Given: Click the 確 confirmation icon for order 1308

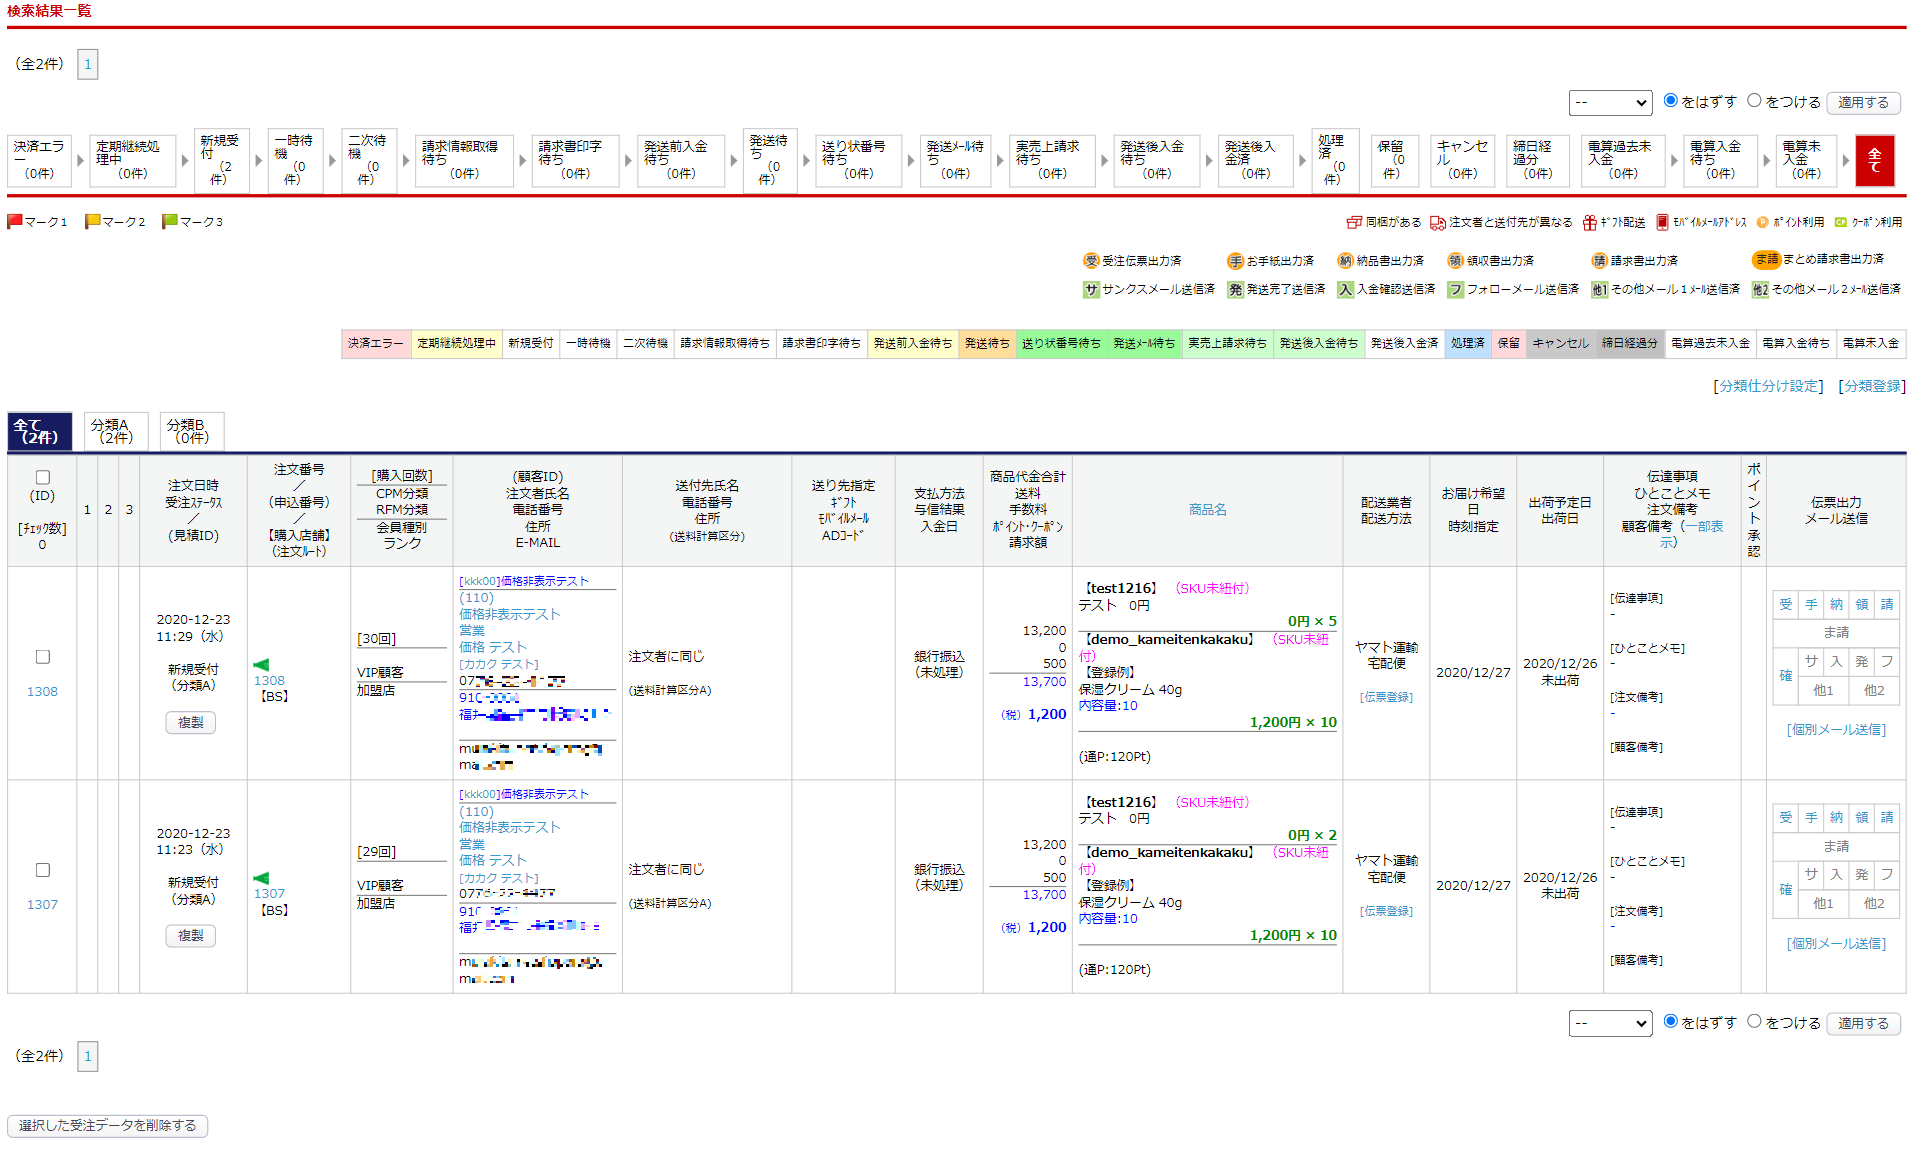Looking at the screenshot, I should point(1785,675).
